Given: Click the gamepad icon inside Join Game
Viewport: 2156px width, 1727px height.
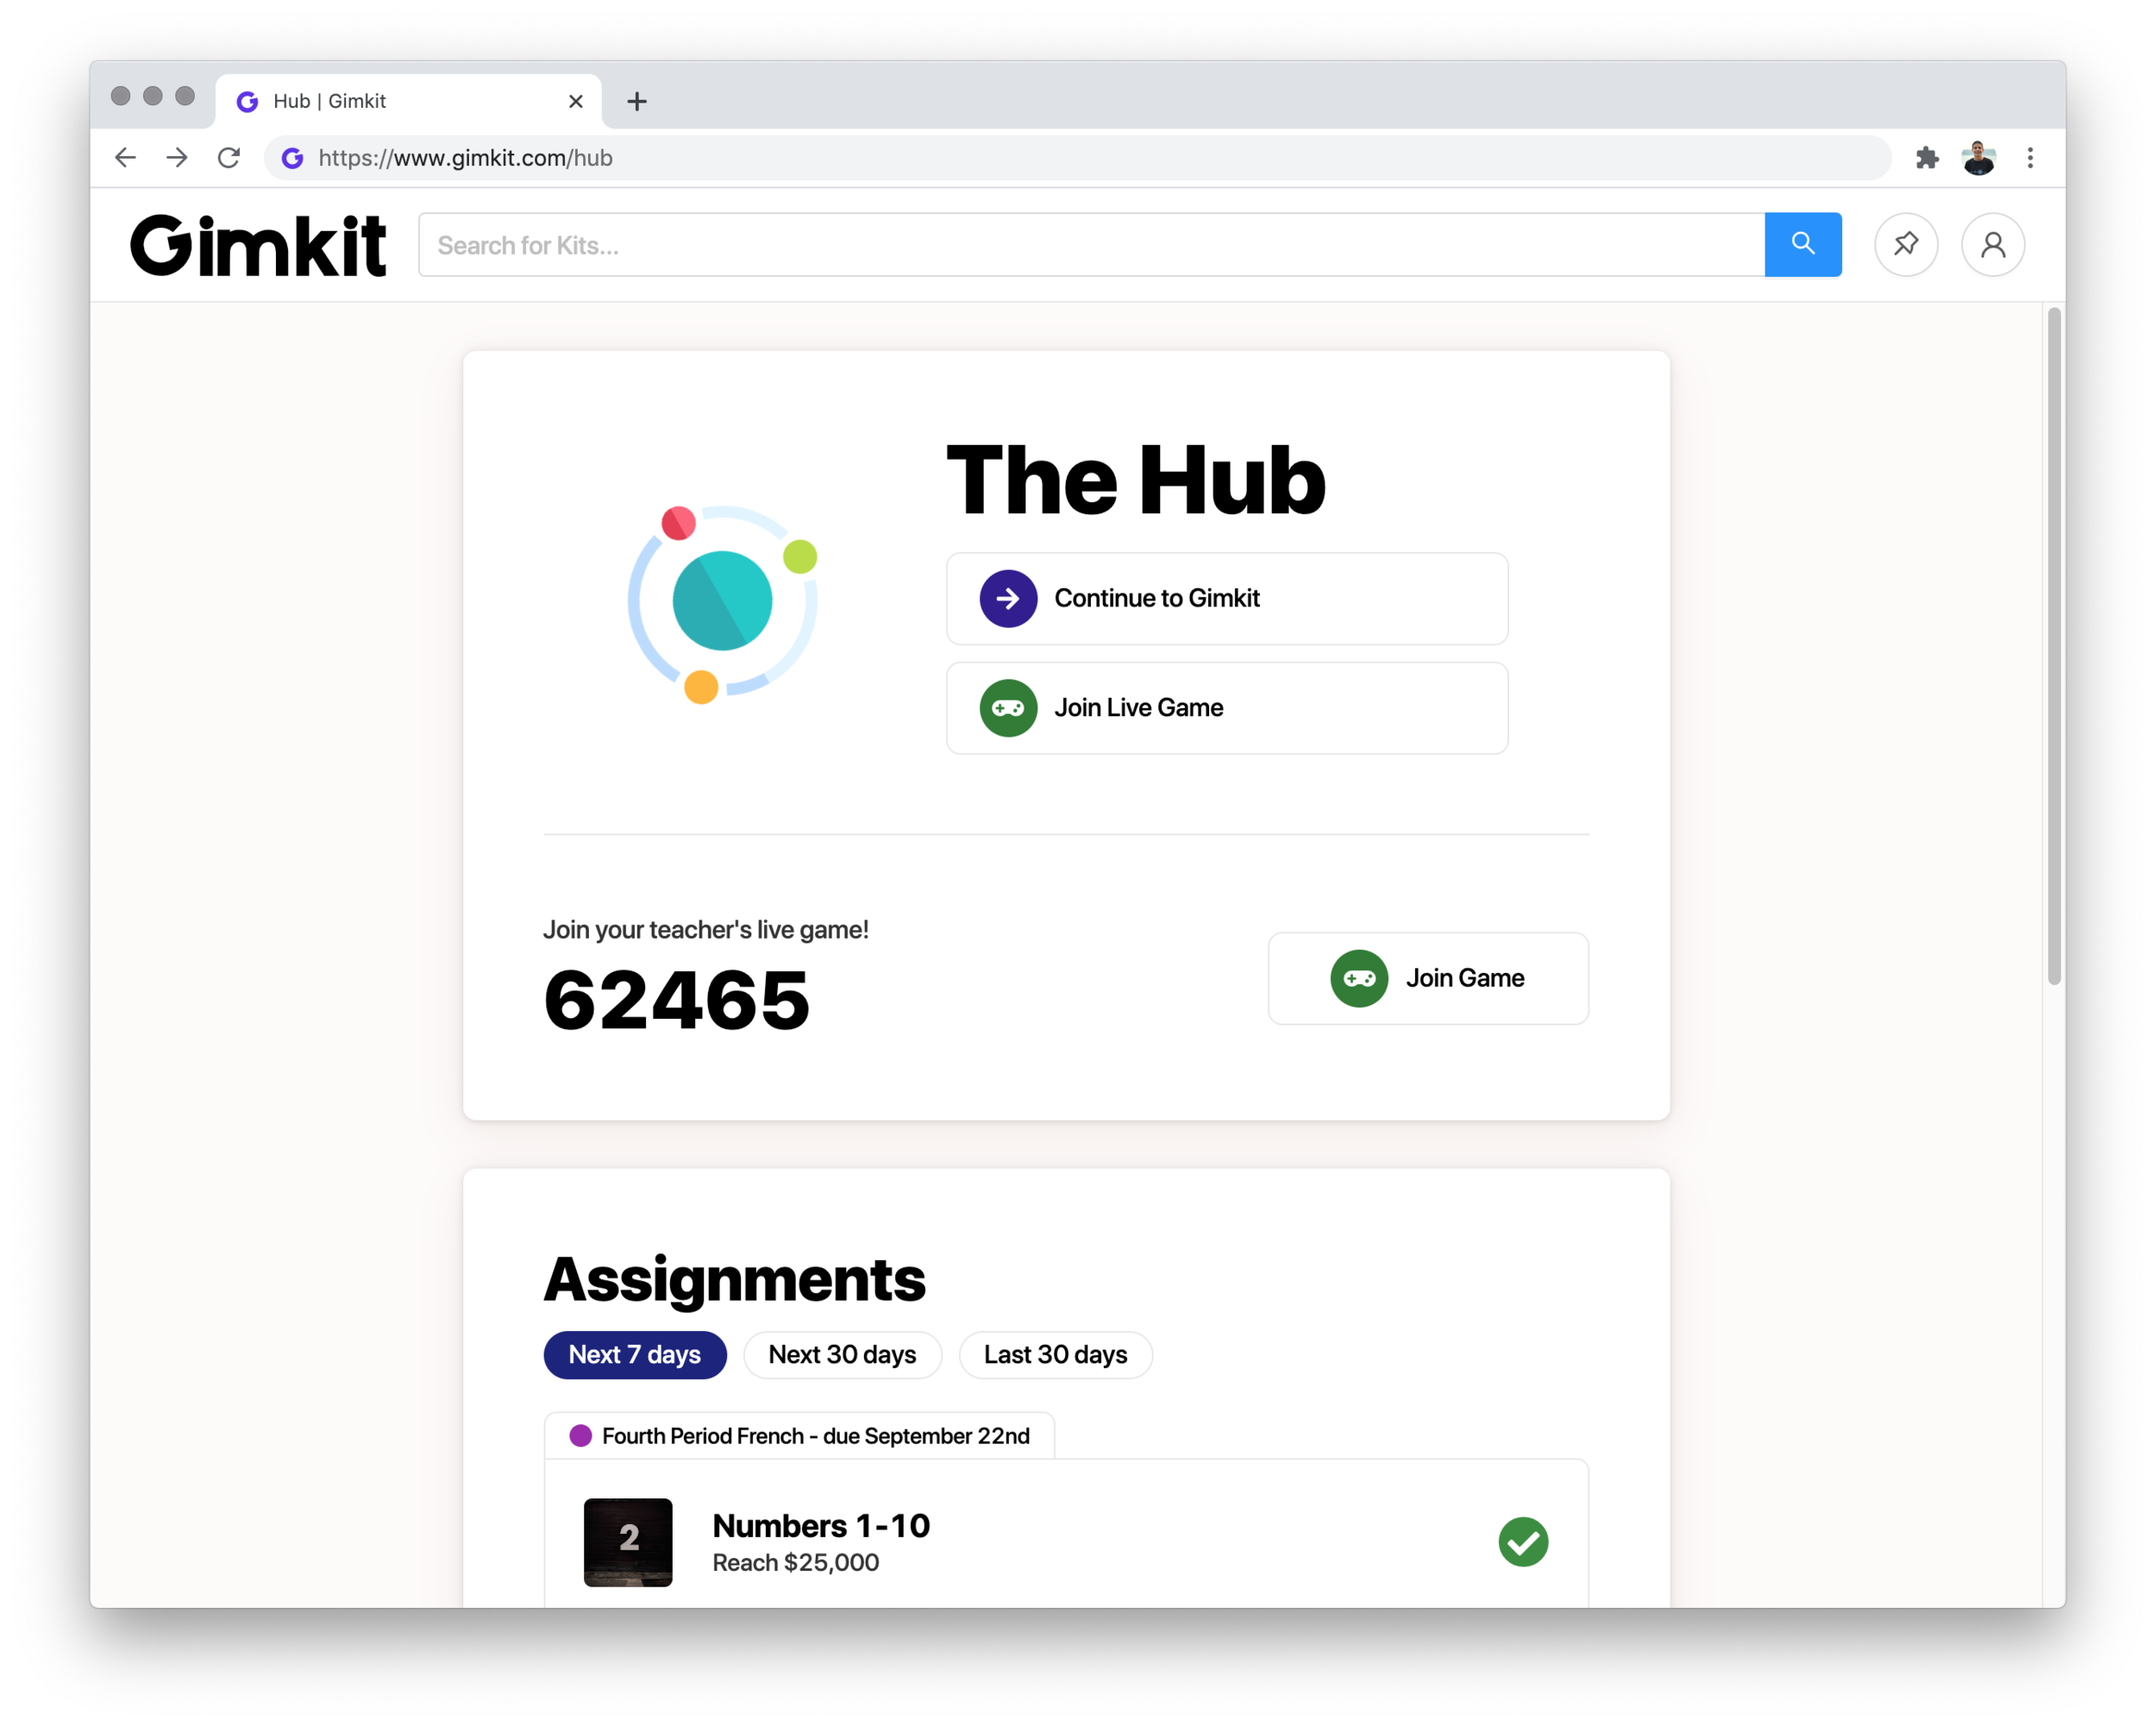Looking at the screenshot, I should tap(1359, 978).
